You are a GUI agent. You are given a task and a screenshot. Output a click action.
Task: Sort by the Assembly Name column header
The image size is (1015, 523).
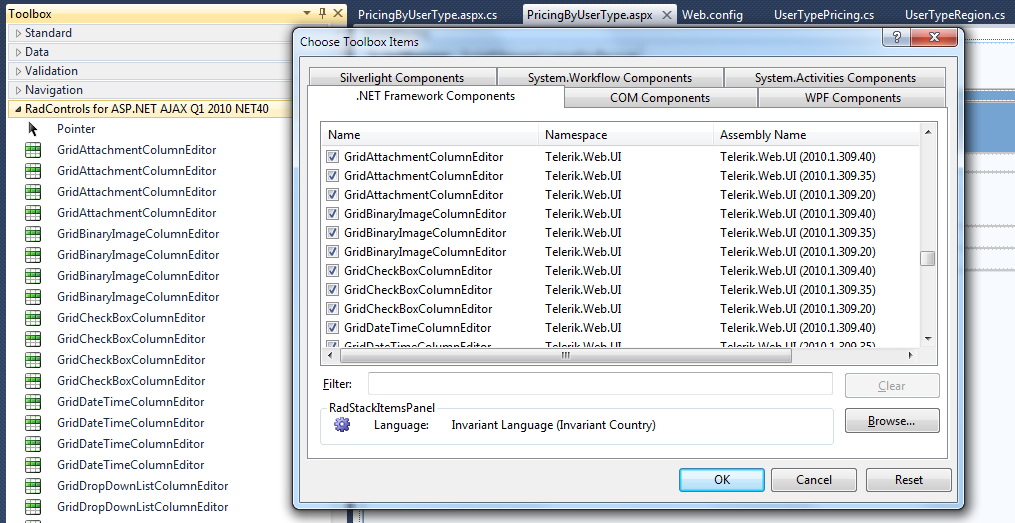816,135
